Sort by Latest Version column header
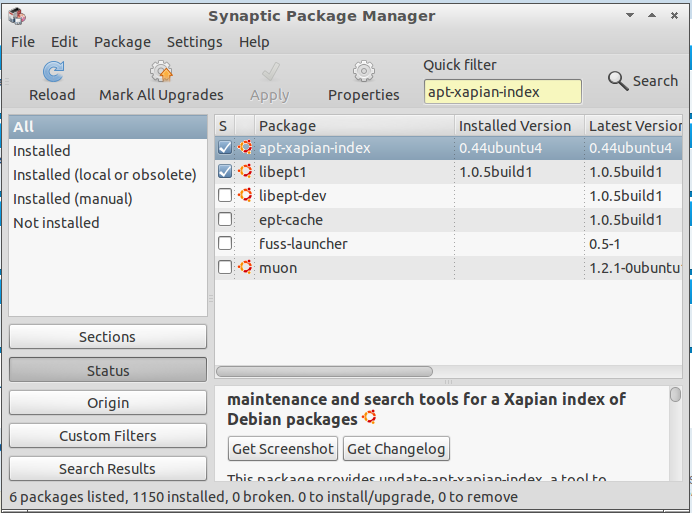Viewport: 692px width, 513px height. pos(634,126)
